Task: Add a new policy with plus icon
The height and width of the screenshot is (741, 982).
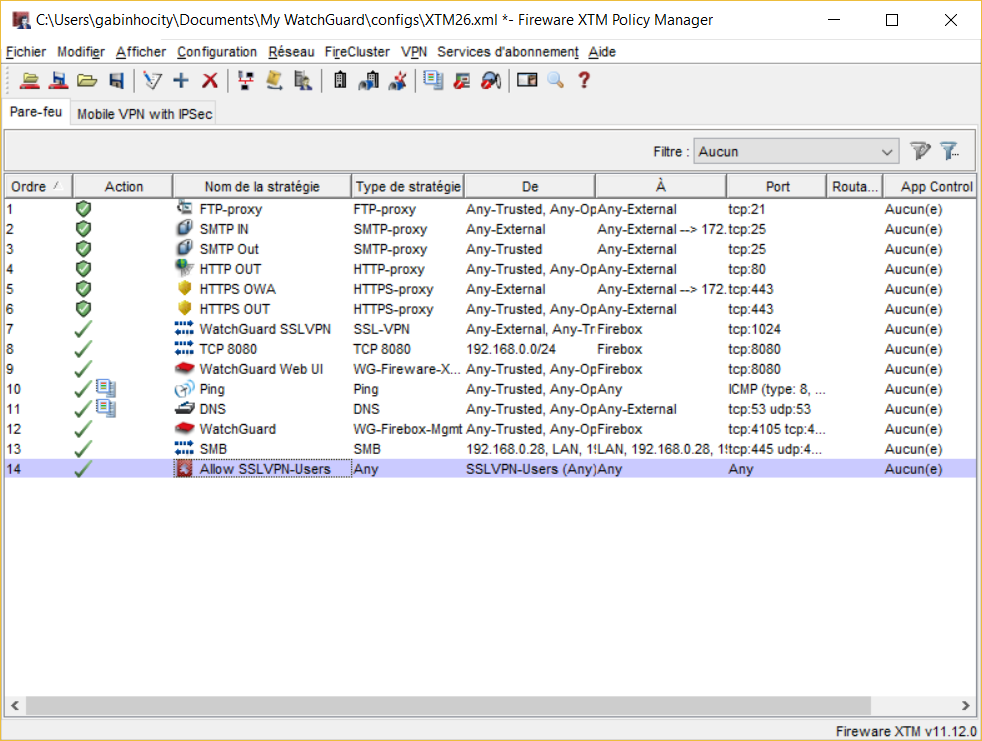Action: point(181,80)
